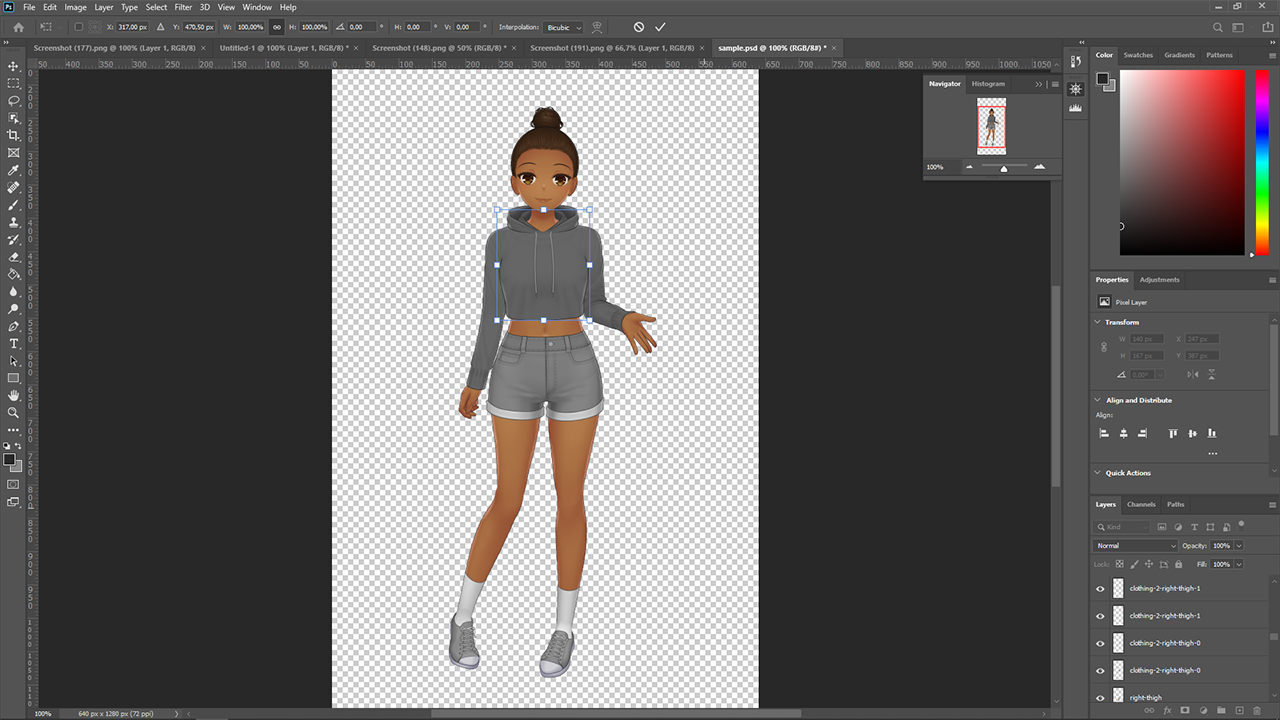The image size is (1280, 720).
Task: Toggle lock all on the layer
Action: pyautogui.click(x=1179, y=564)
